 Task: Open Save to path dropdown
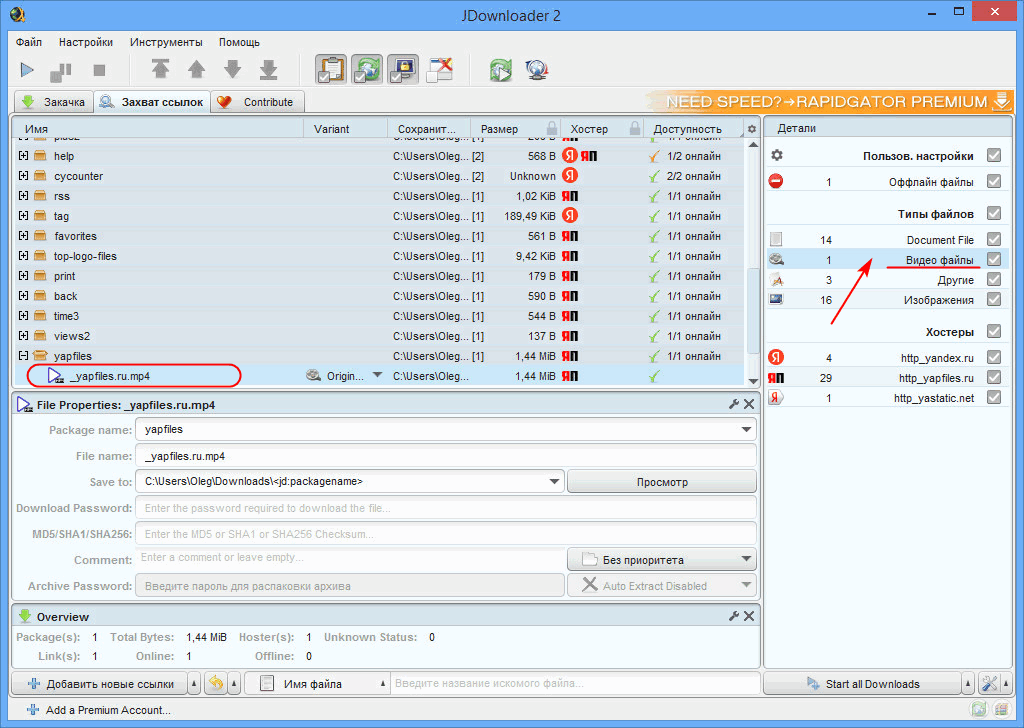[x=554, y=482]
